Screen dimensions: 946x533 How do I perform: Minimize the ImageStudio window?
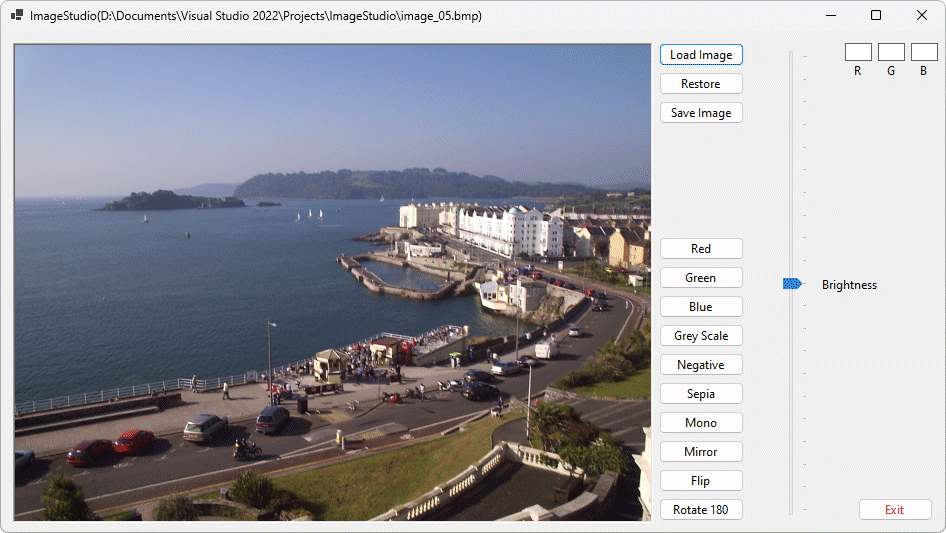click(x=831, y=16)
